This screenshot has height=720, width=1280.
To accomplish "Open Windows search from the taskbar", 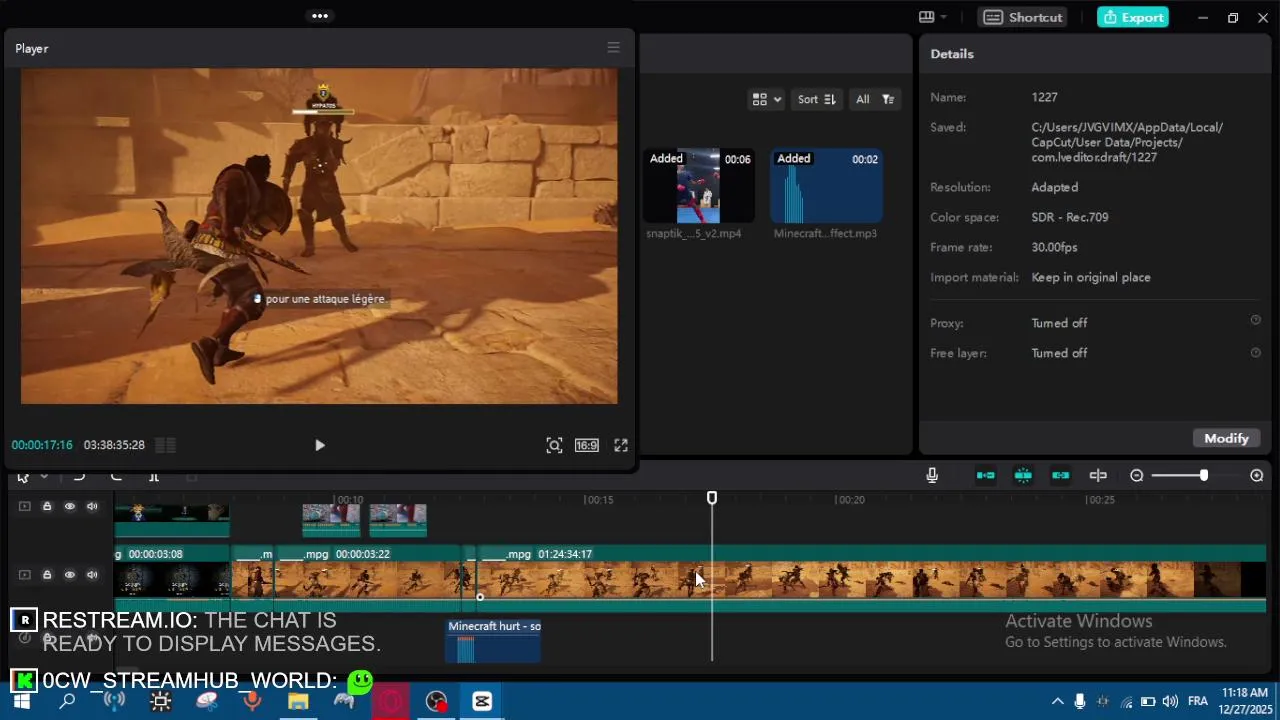I will [67, 701].
